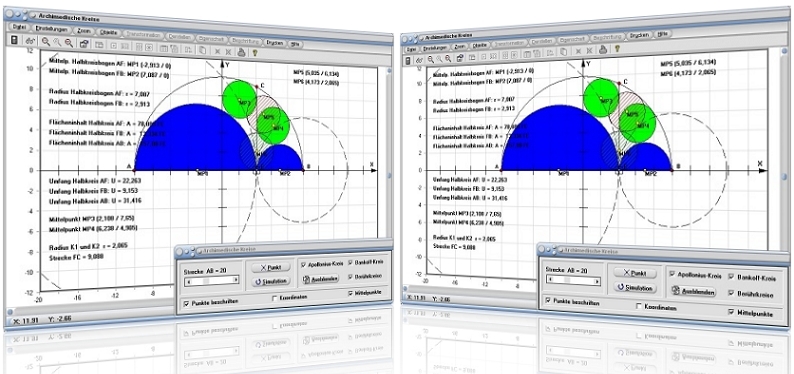This screenshot has width=794, height=374.
Task: Click the zoom-in magnifier in right window toolbar
Action: [x=431, y=59]
